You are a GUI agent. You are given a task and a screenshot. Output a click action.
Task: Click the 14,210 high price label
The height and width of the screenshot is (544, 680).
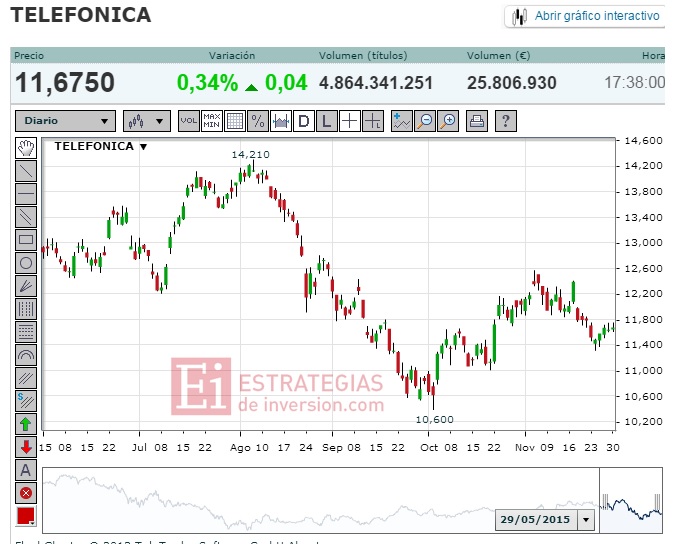pos(250,154)
